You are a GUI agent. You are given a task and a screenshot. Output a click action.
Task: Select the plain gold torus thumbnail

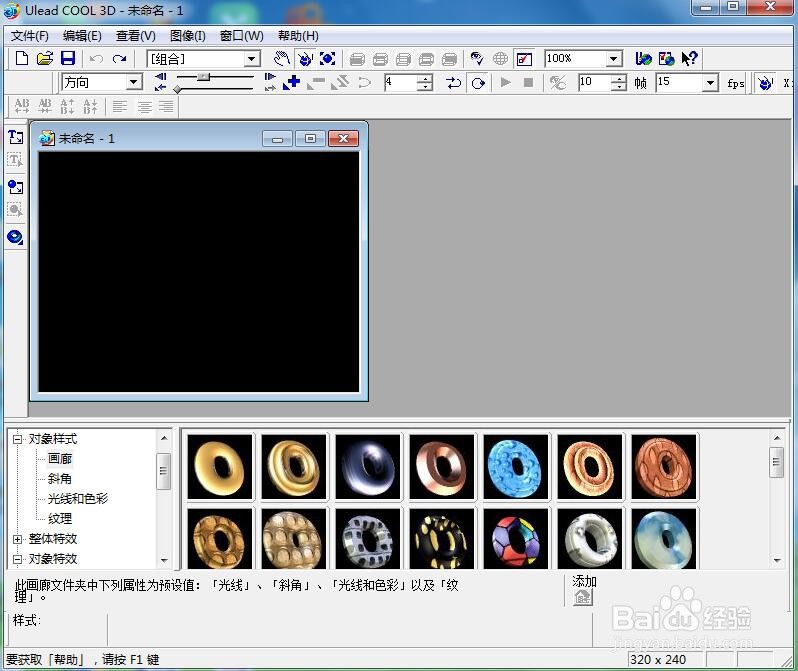(220, 466)
